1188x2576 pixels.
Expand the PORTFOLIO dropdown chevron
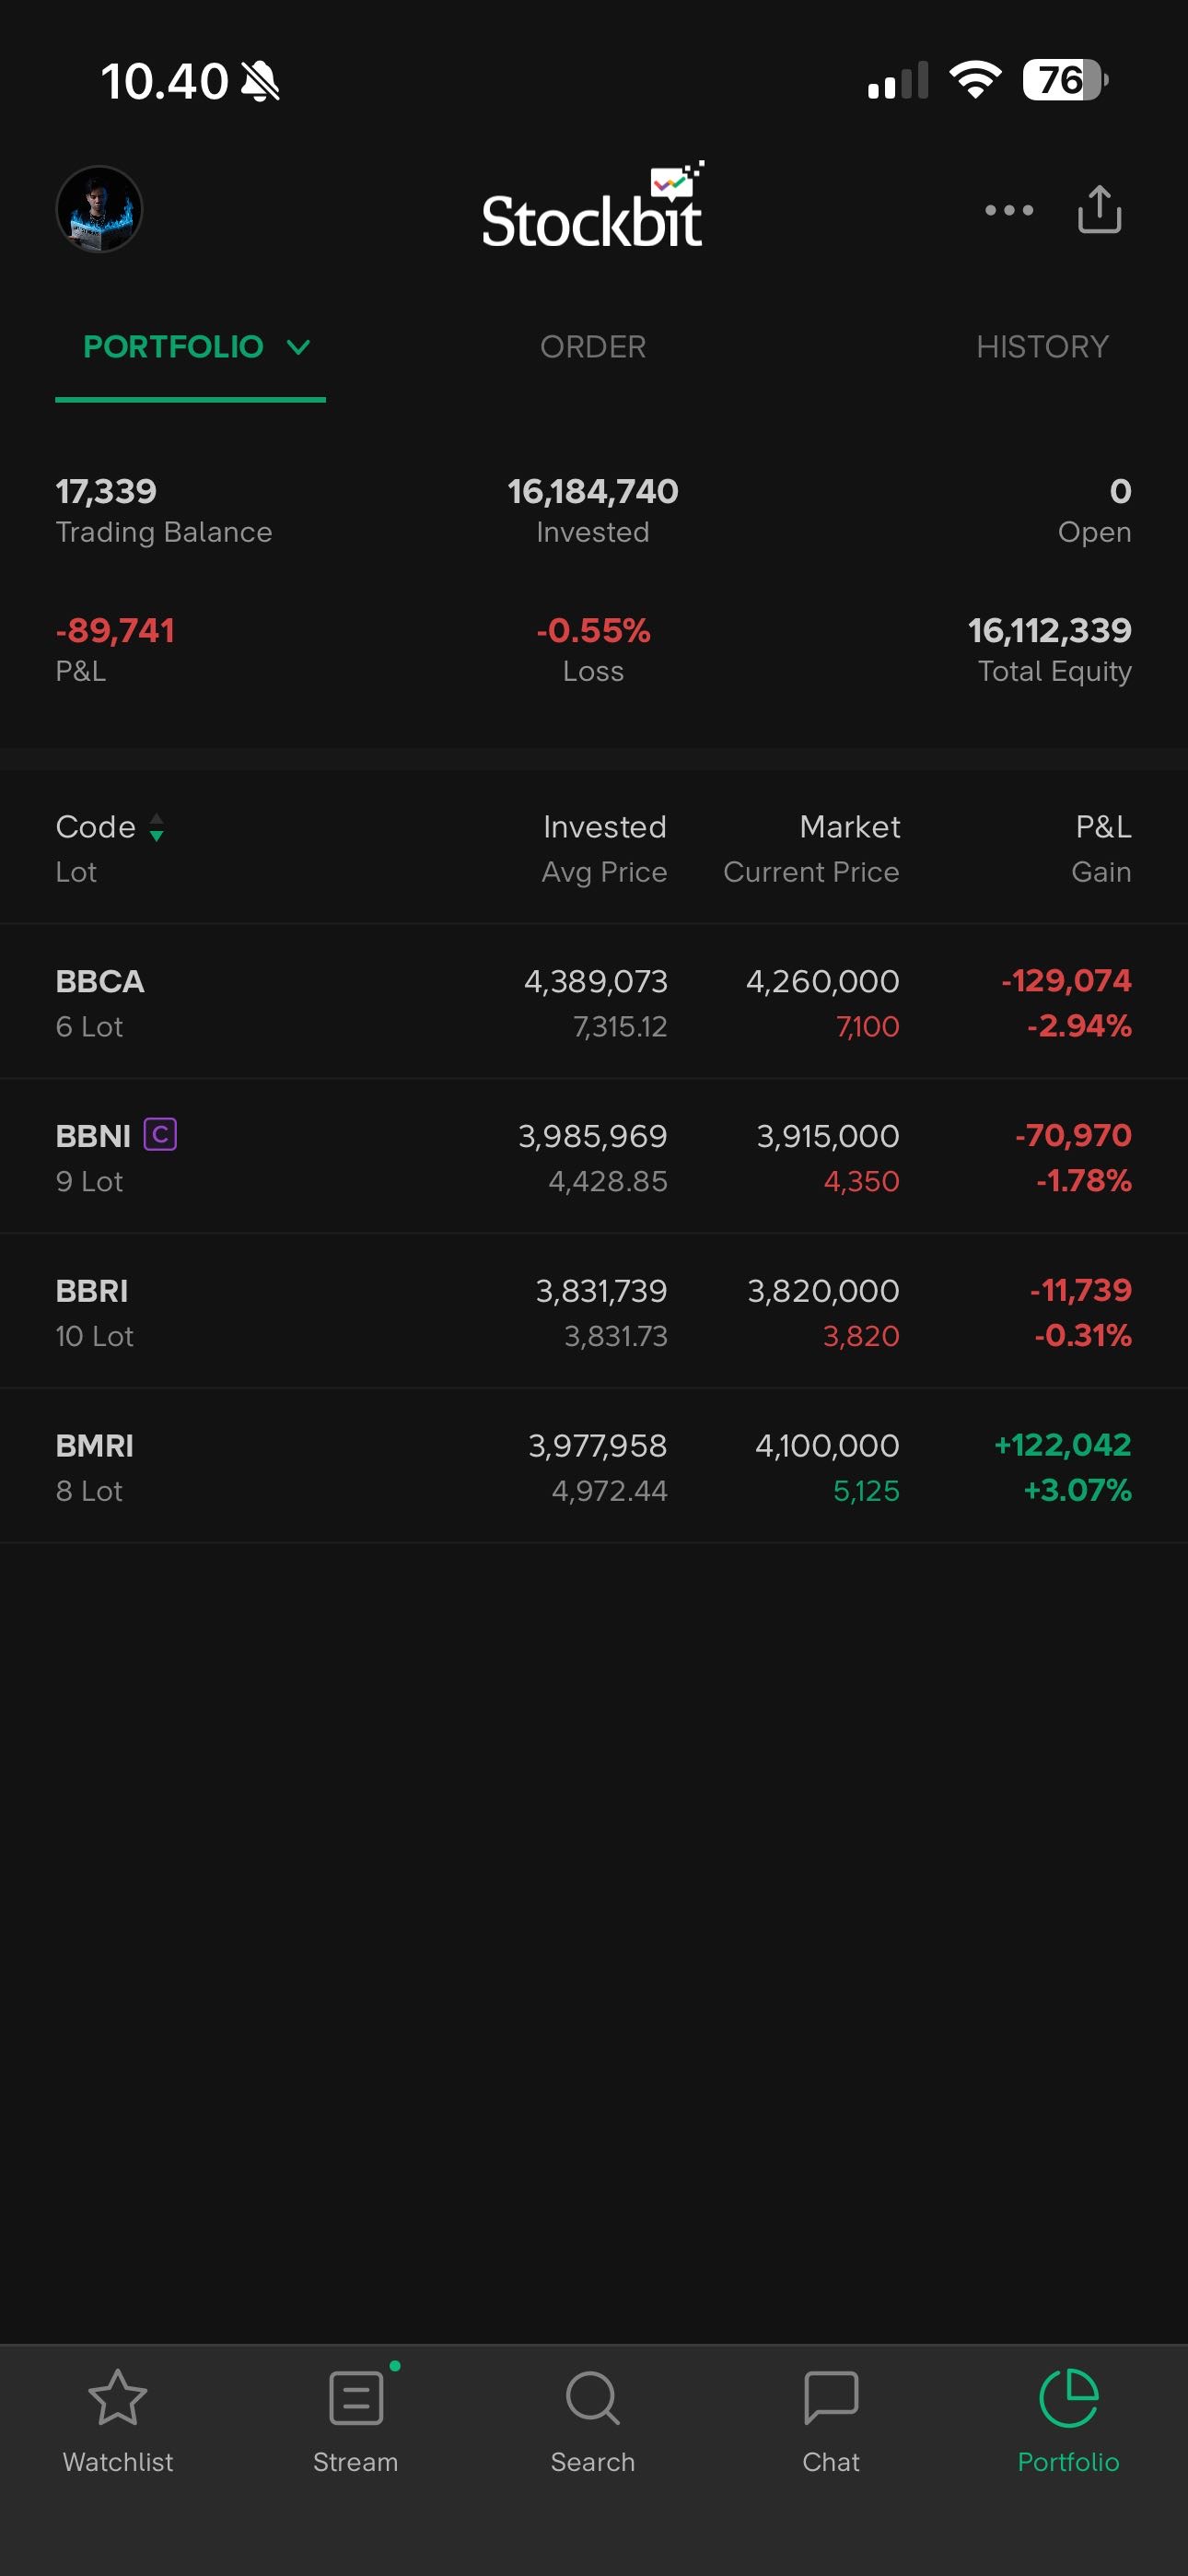click(298, 347)
